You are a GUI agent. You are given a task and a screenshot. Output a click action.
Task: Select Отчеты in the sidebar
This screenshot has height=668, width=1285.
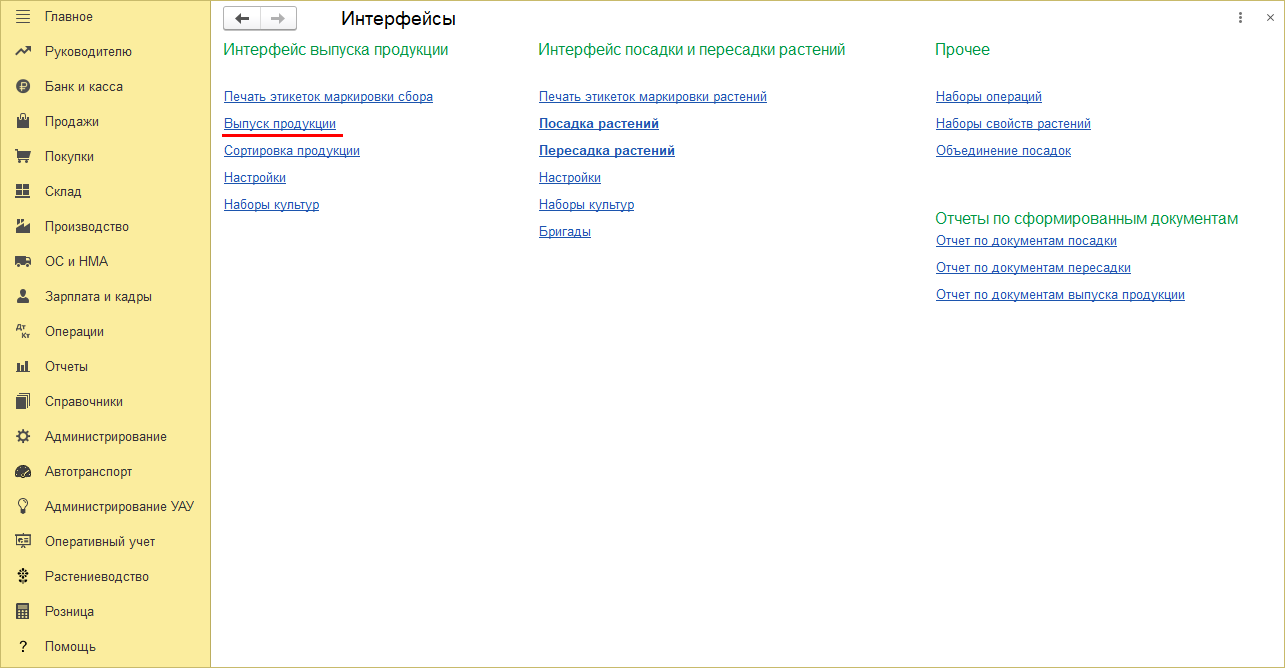click(66, 367)
